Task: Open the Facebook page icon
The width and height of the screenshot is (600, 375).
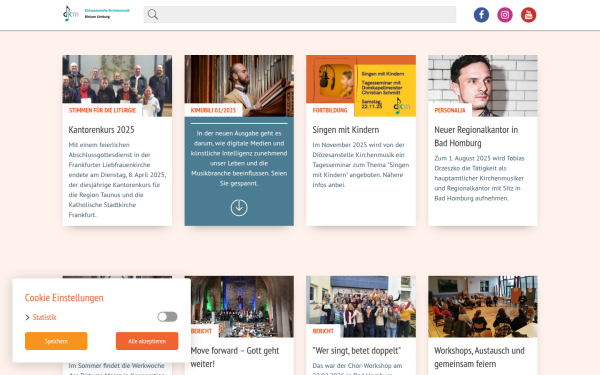Action: 481,15
